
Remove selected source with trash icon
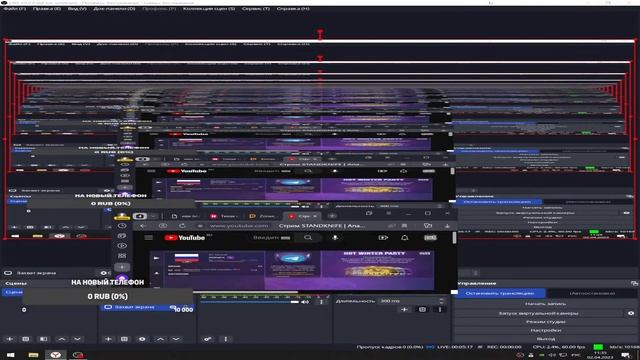(124, 339)
